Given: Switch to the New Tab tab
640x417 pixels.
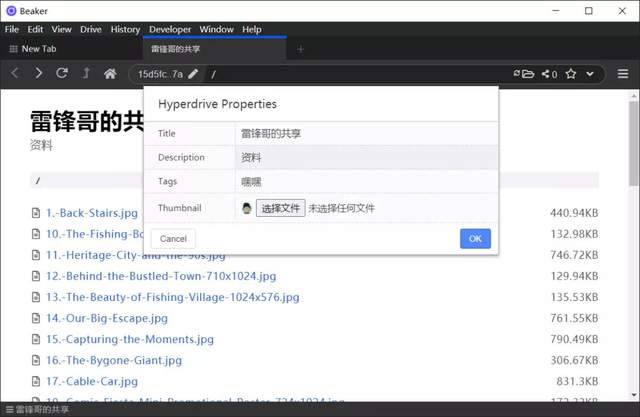Looking at the screenshot, I should [x=71, y=49].
